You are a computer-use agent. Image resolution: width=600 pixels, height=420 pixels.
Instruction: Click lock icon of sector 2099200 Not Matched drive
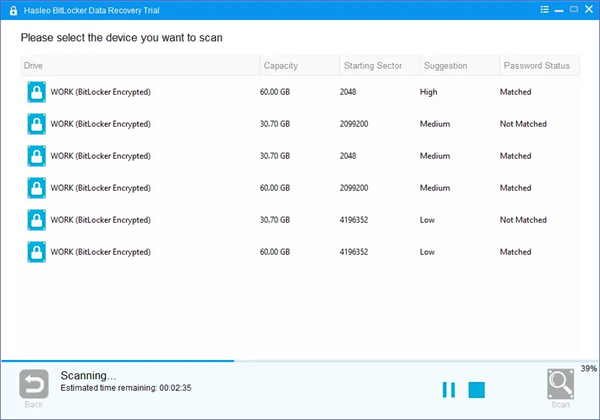tap(37, 124)
